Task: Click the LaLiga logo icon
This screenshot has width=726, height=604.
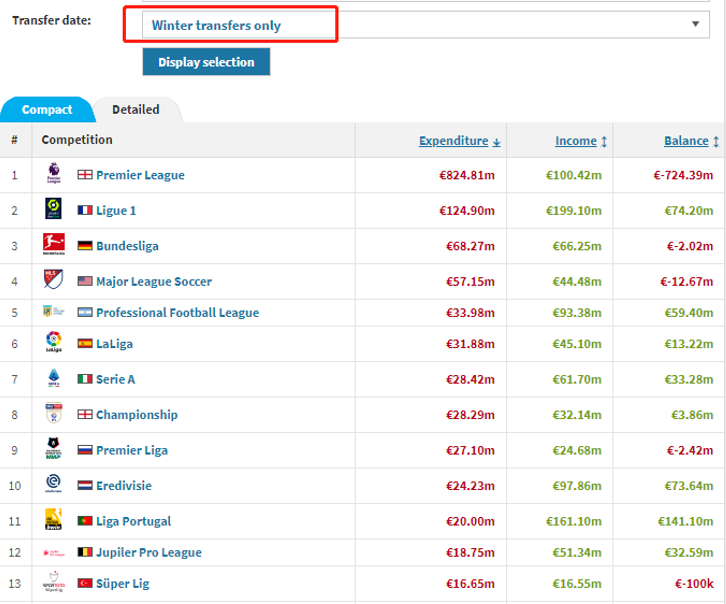Action: 54,342
